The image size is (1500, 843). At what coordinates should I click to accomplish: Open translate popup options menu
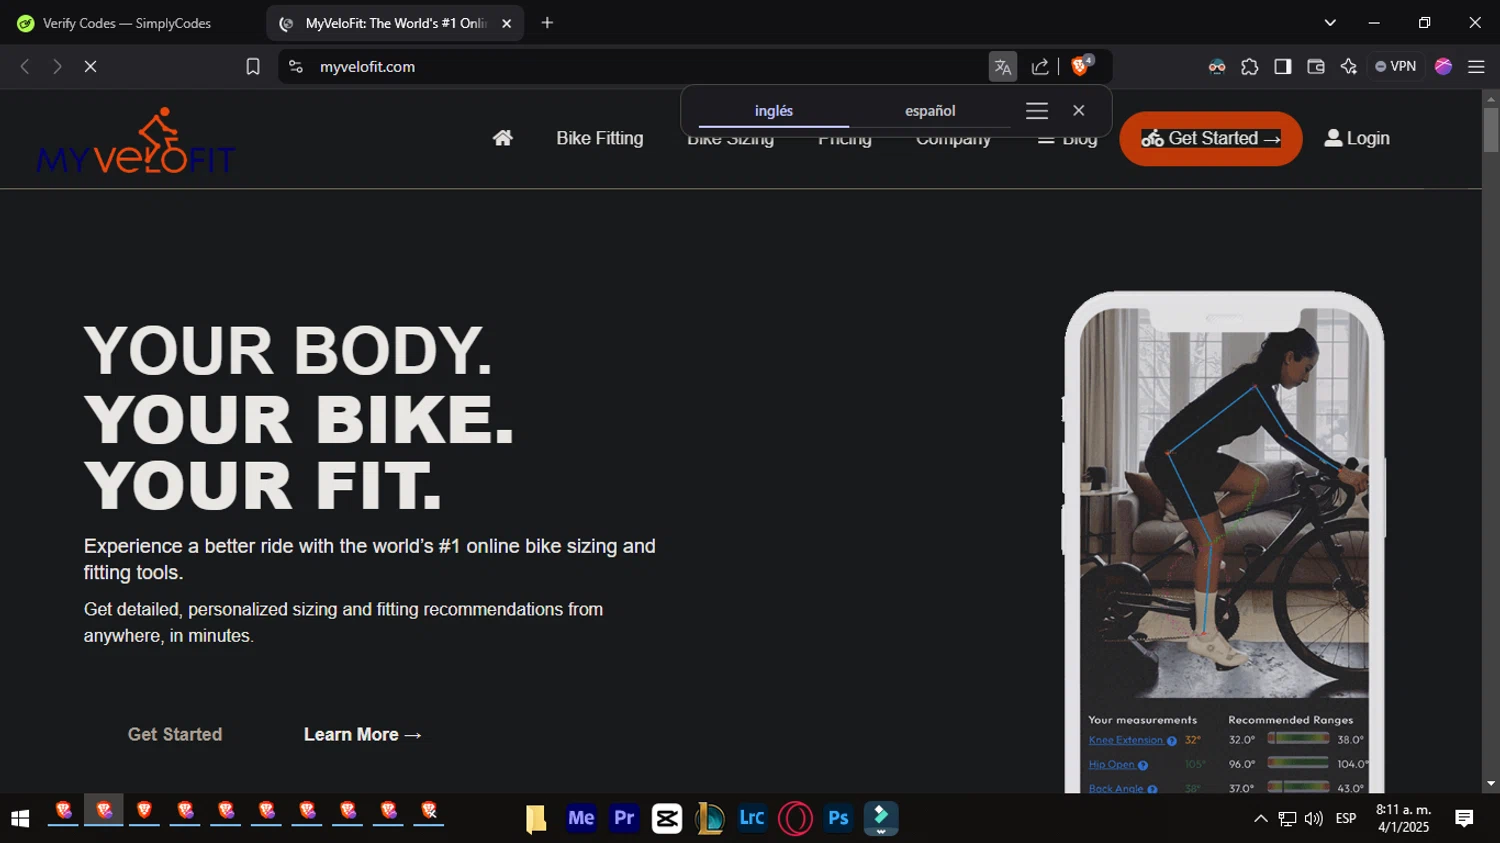tap(1037, 111)
